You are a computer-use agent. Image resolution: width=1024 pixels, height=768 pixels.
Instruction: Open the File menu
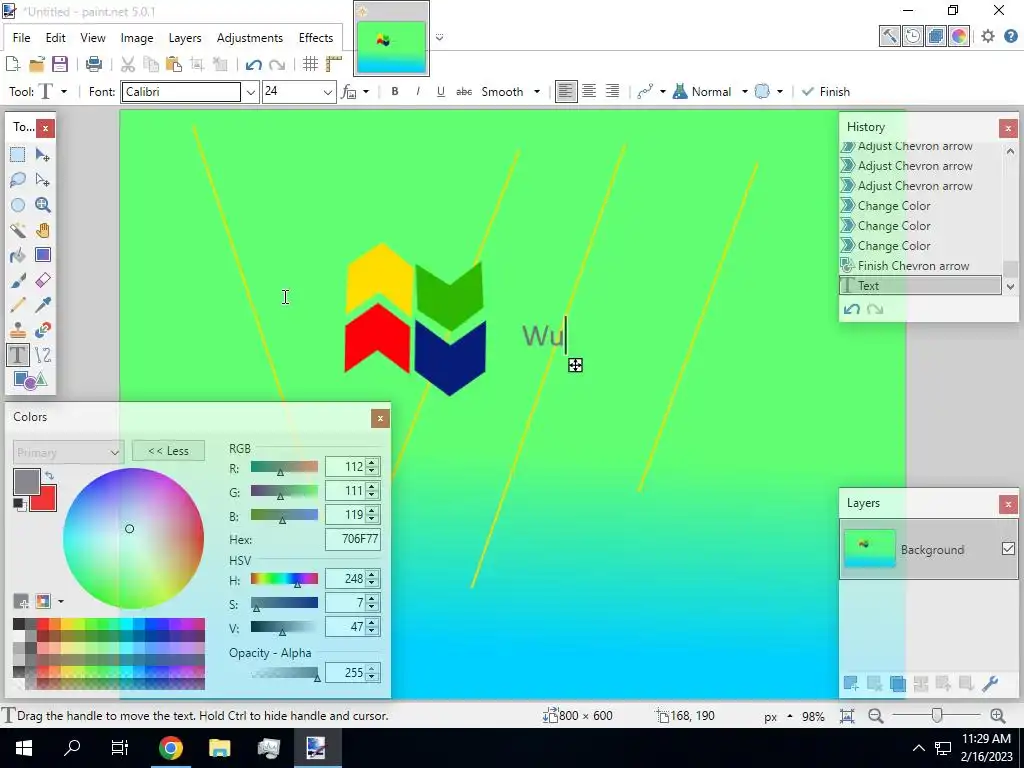22,38
